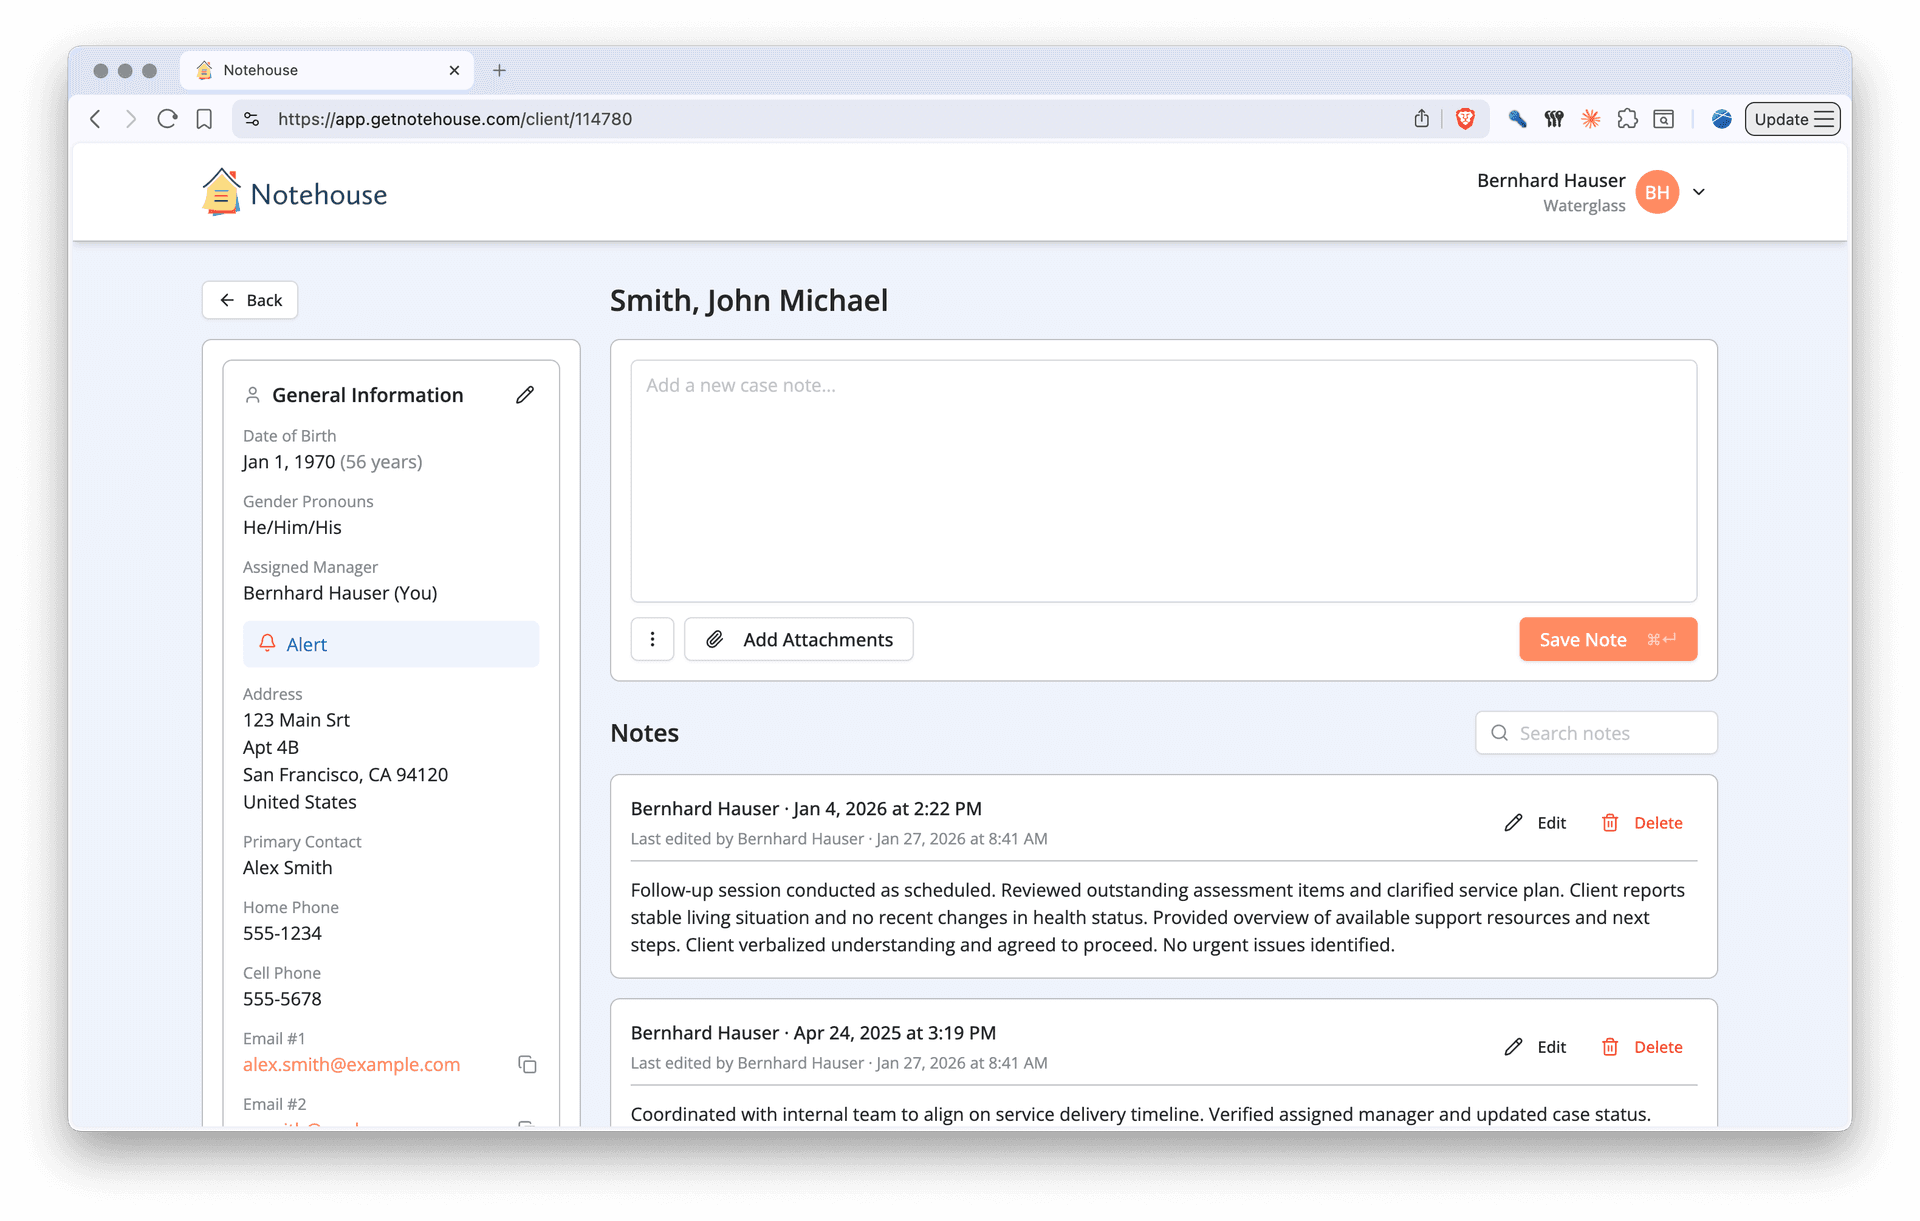Click the search magnifier in Search notes
The image size is (1920, 1221).
coord(1500,732)
